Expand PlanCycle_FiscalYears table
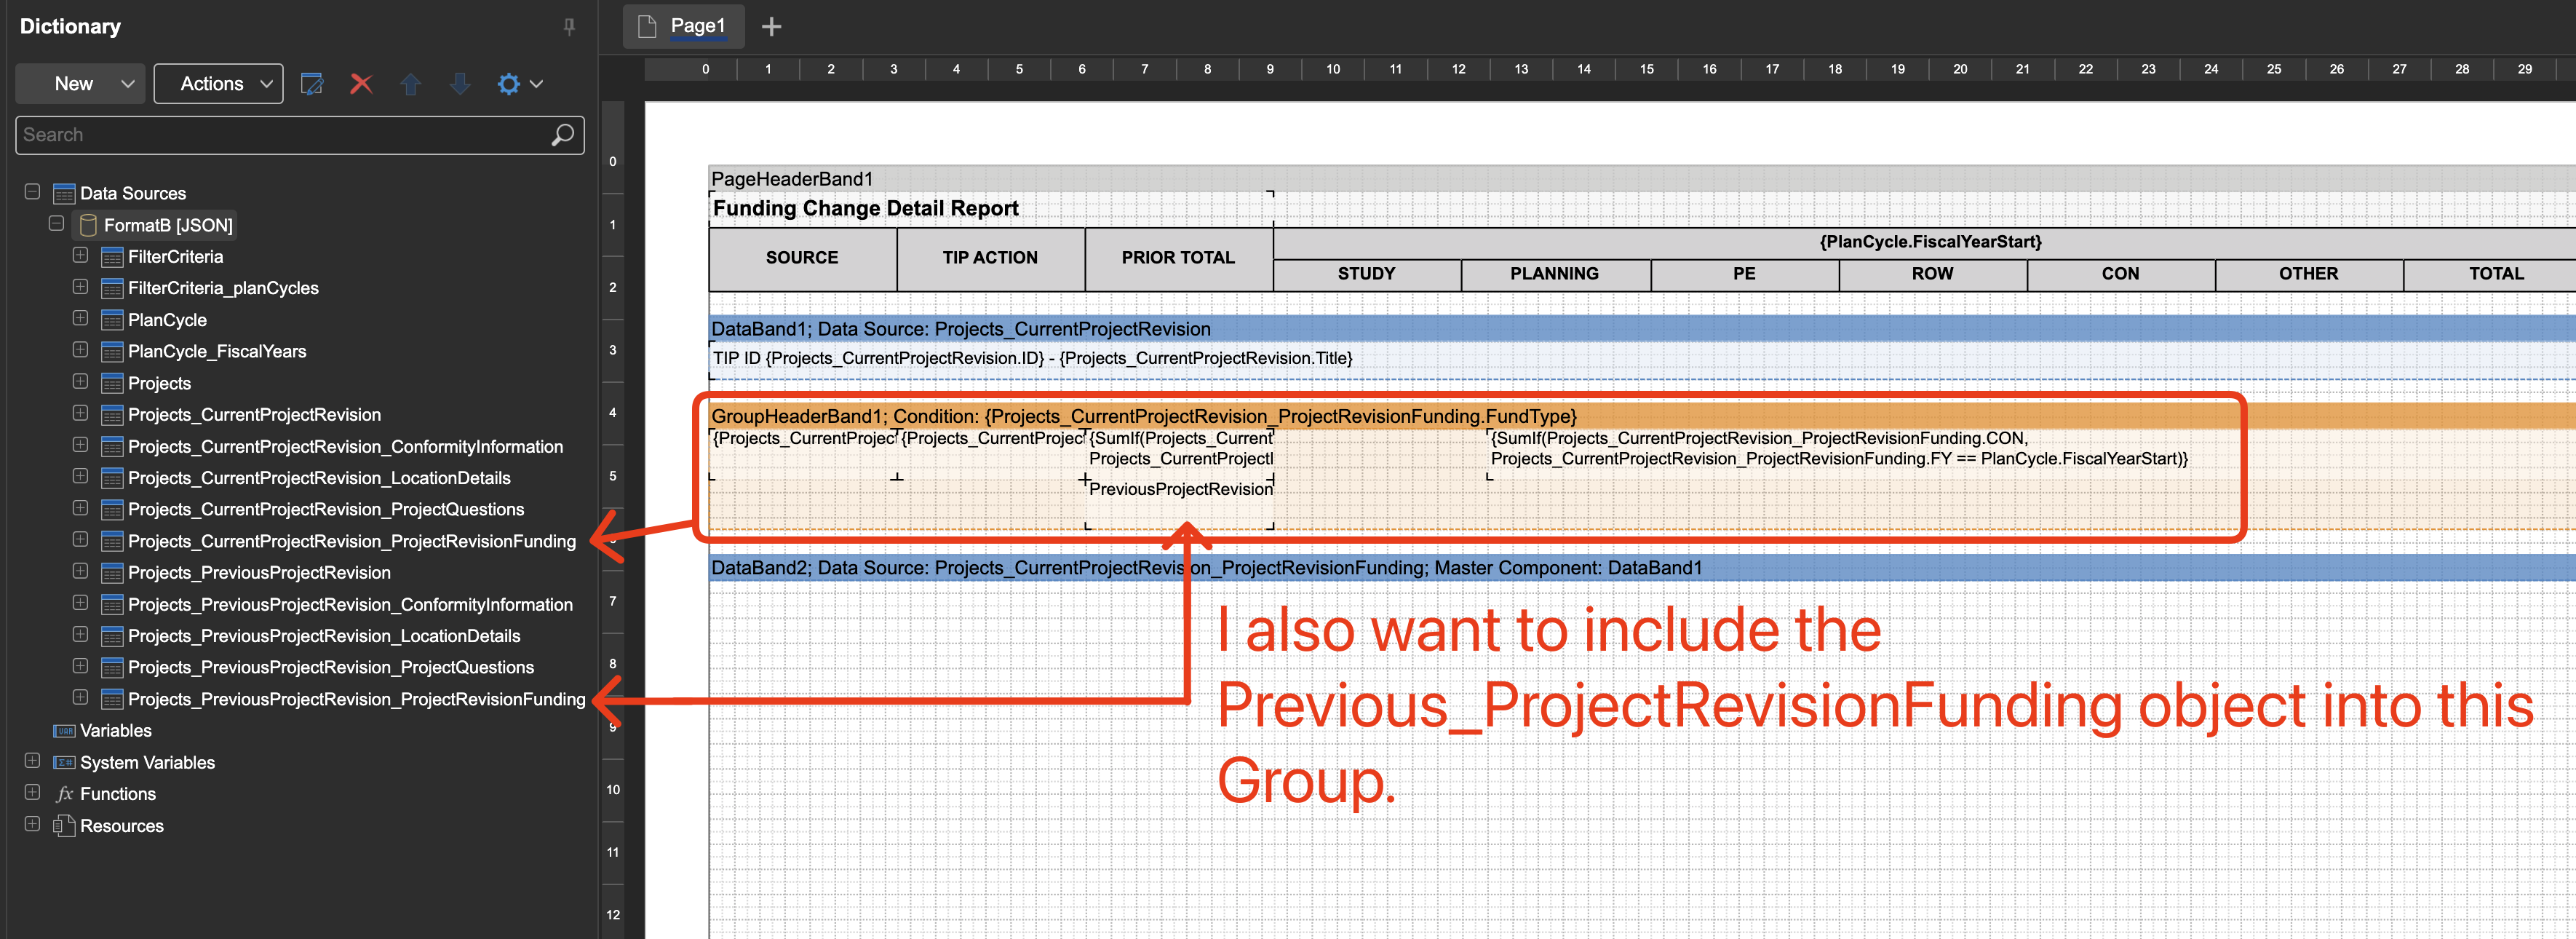 tap(80, 350)
